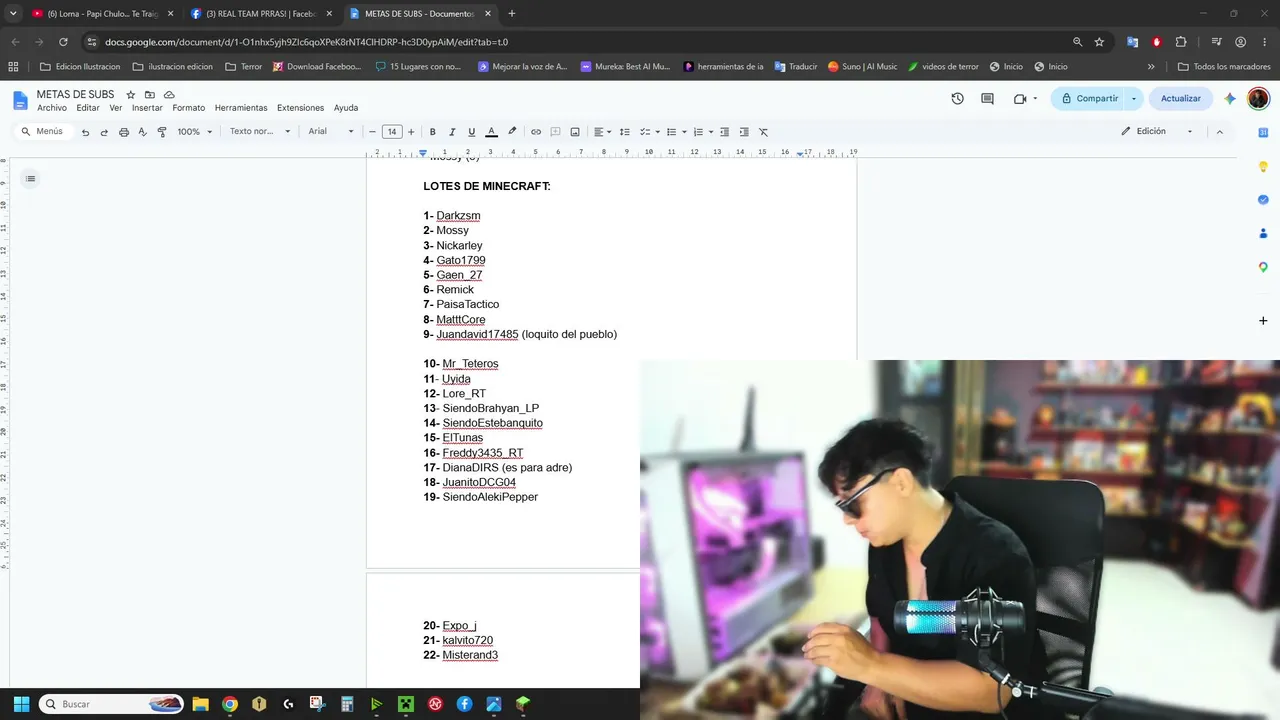
Task: Open the Arial font dropdown
Action: tap(331, 132)
